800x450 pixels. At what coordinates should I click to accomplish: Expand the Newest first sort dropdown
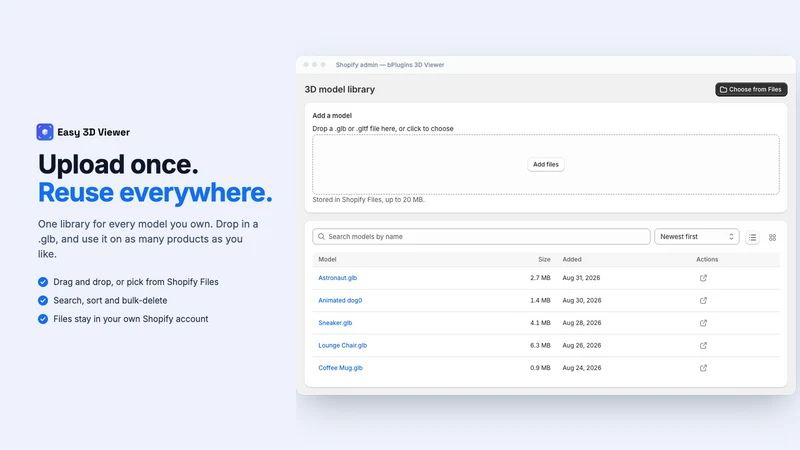point(696,237)
